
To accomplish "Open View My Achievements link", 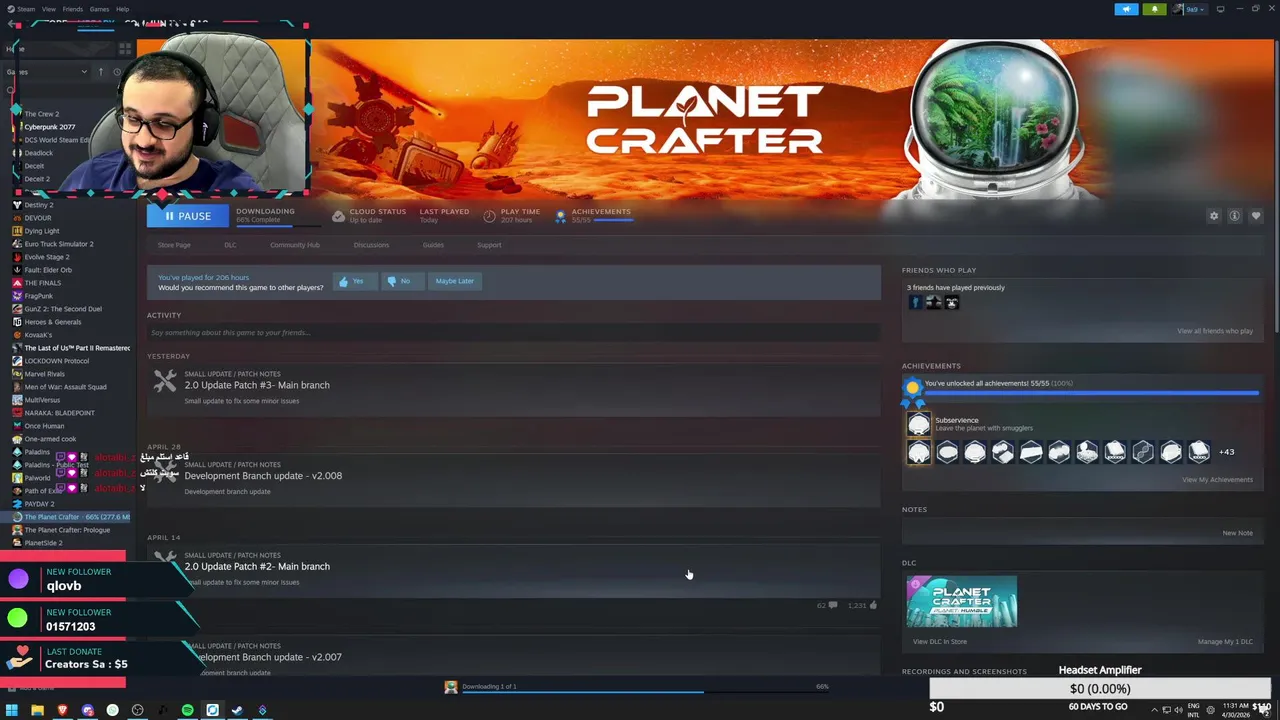I will click(1217, 480).
